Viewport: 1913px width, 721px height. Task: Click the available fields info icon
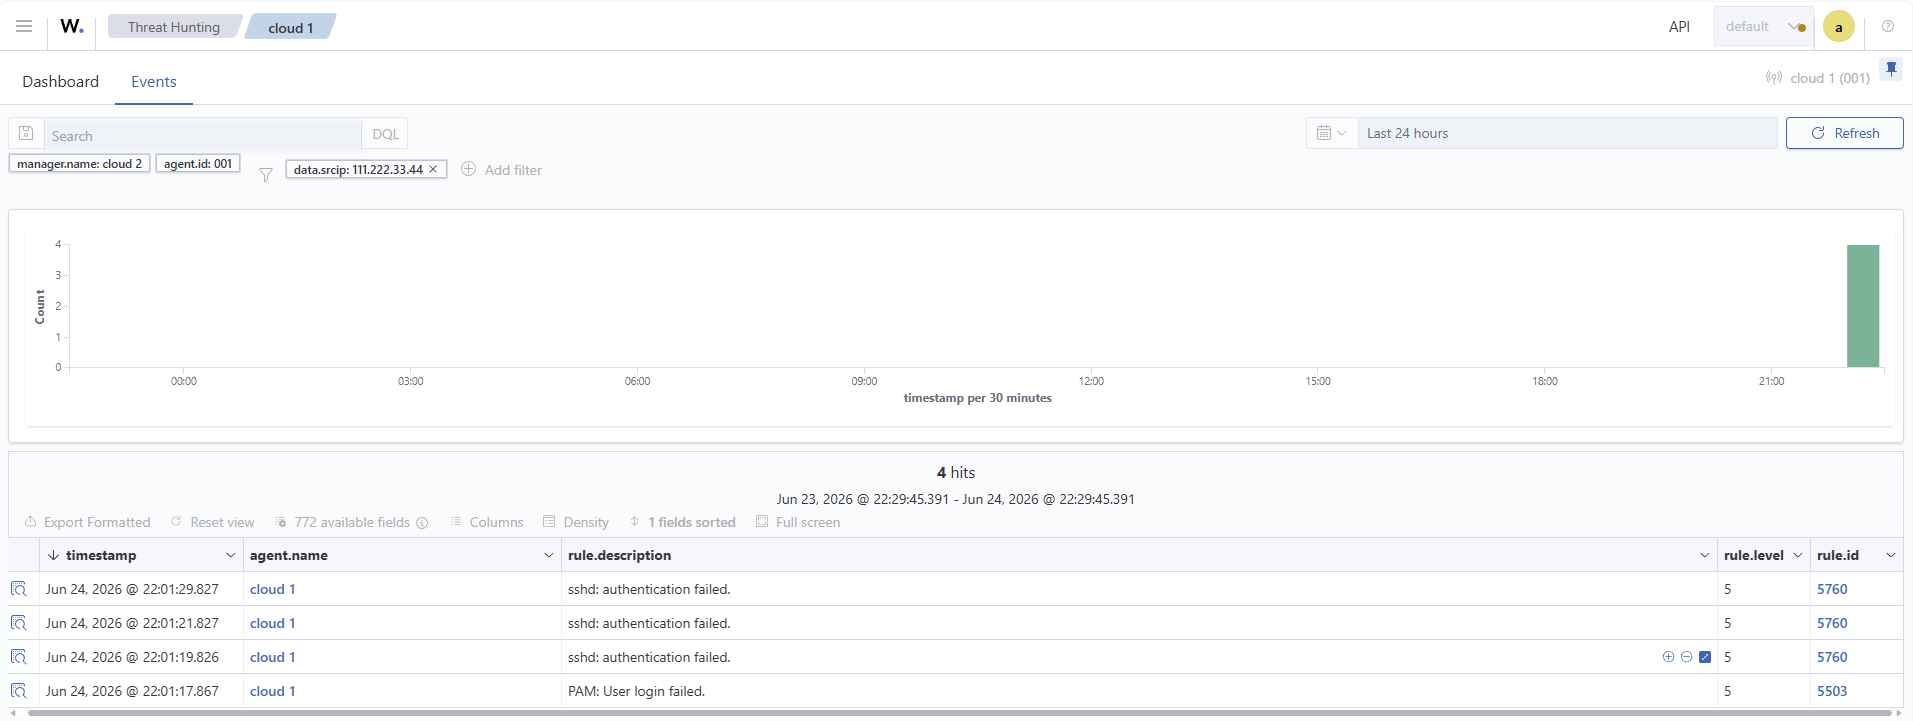tap(422, 523)
